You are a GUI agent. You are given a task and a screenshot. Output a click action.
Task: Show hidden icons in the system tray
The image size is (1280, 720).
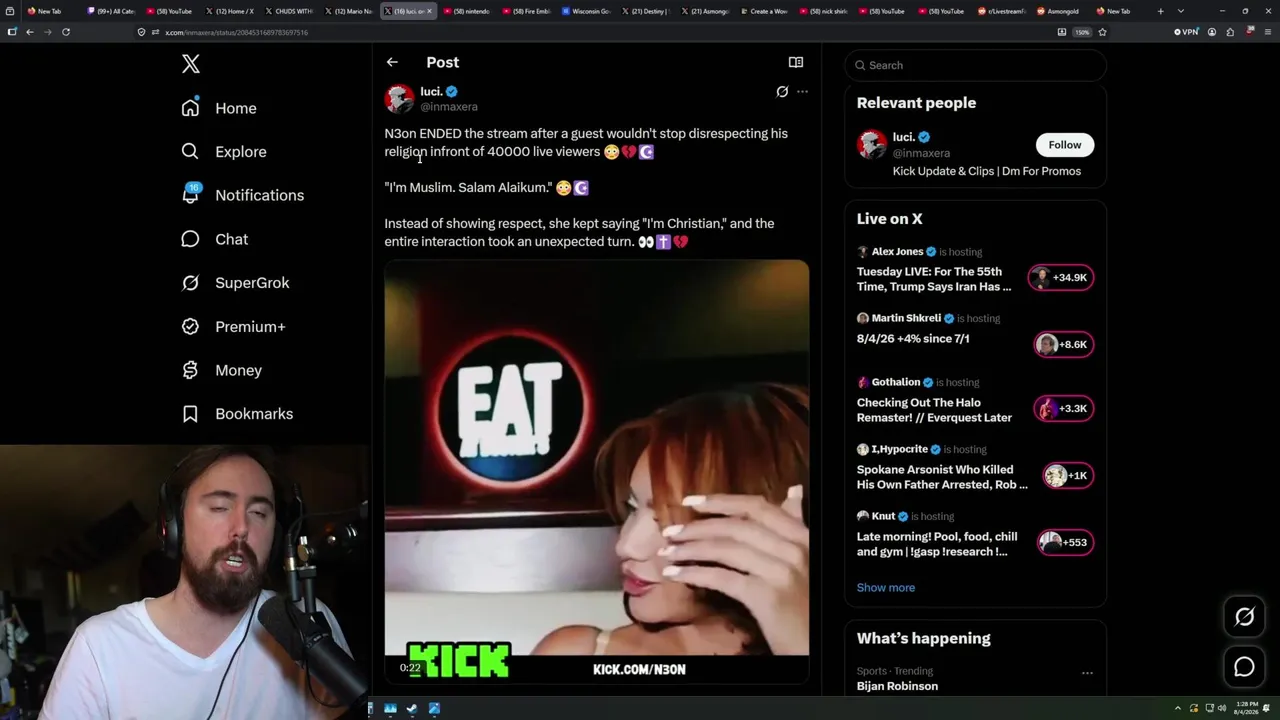coord(1178,709)
